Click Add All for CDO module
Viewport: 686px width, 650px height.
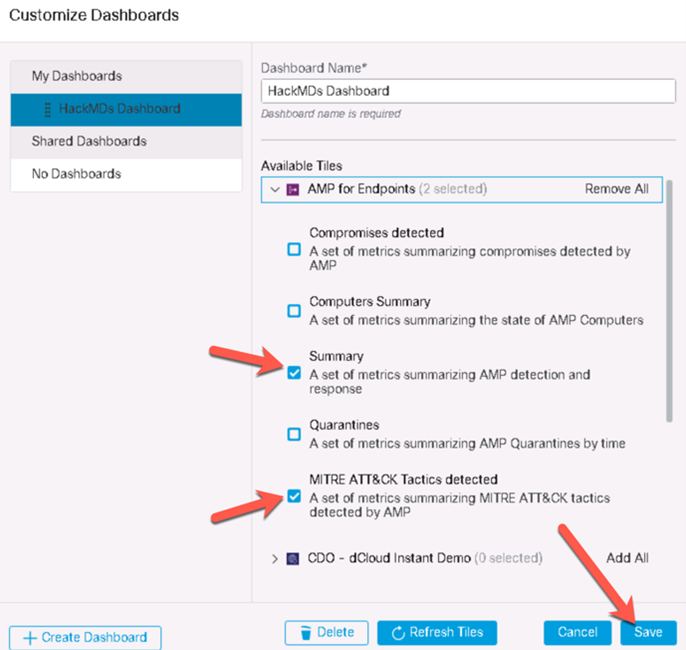627,558
